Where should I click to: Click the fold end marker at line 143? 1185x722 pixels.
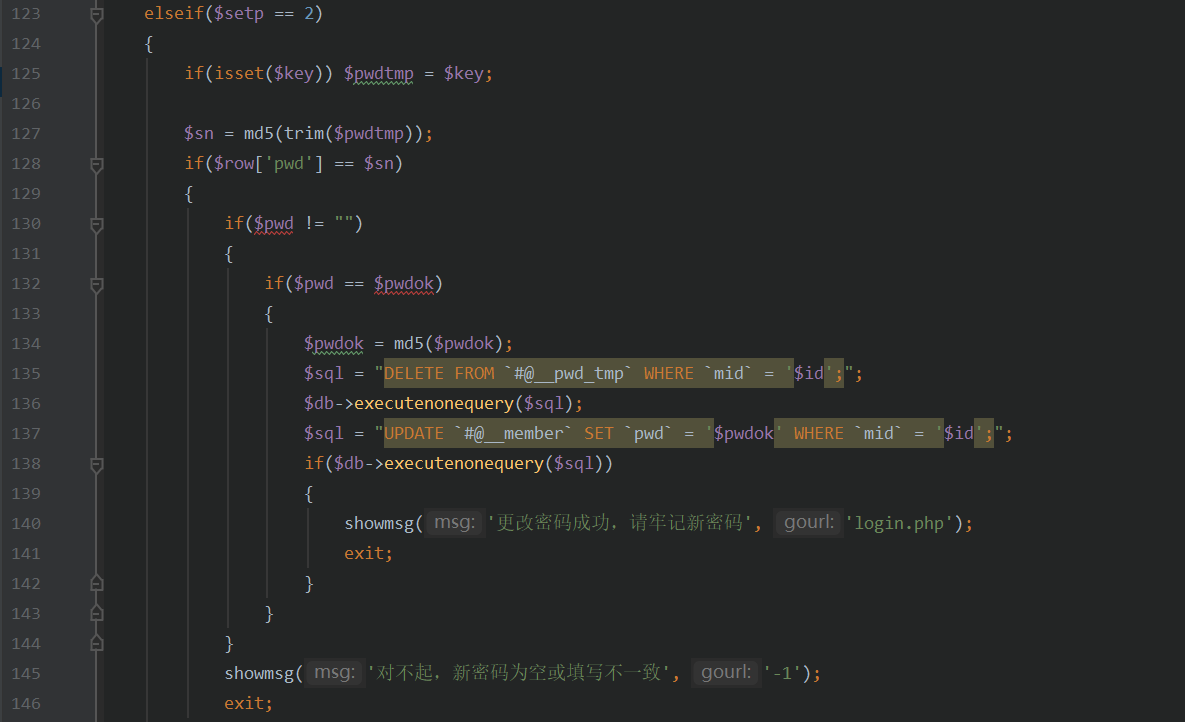click(x=97, y=613)
